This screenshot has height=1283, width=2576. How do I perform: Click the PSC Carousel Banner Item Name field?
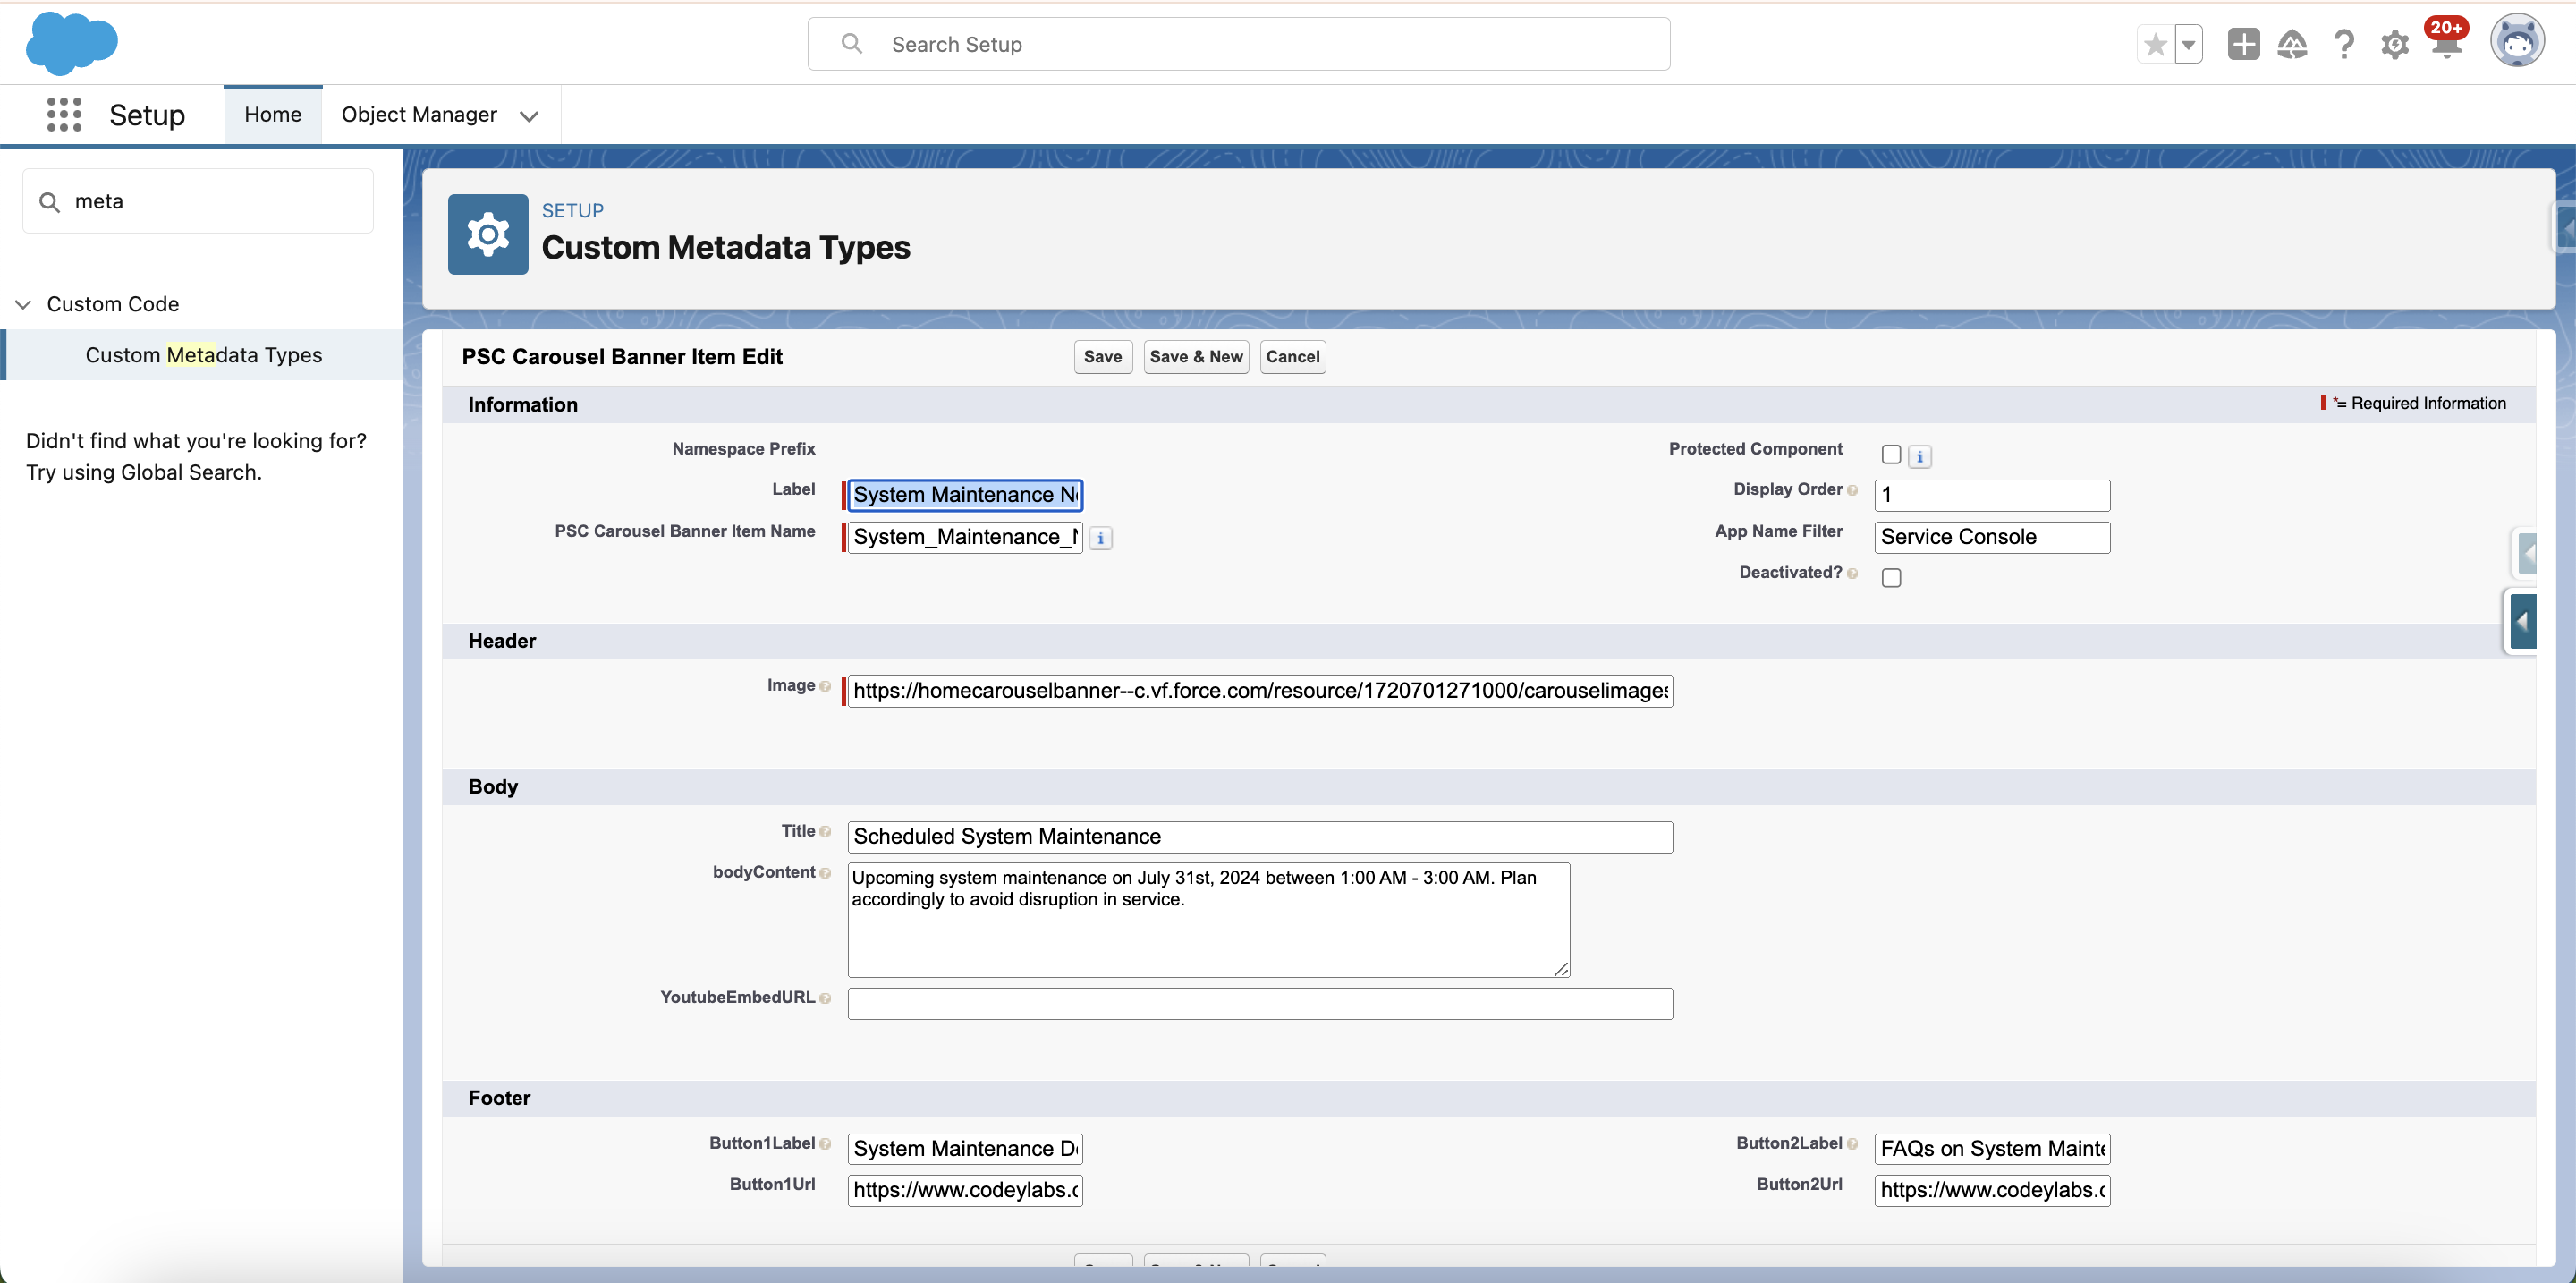pyautogui.click(x=965, y=537)
